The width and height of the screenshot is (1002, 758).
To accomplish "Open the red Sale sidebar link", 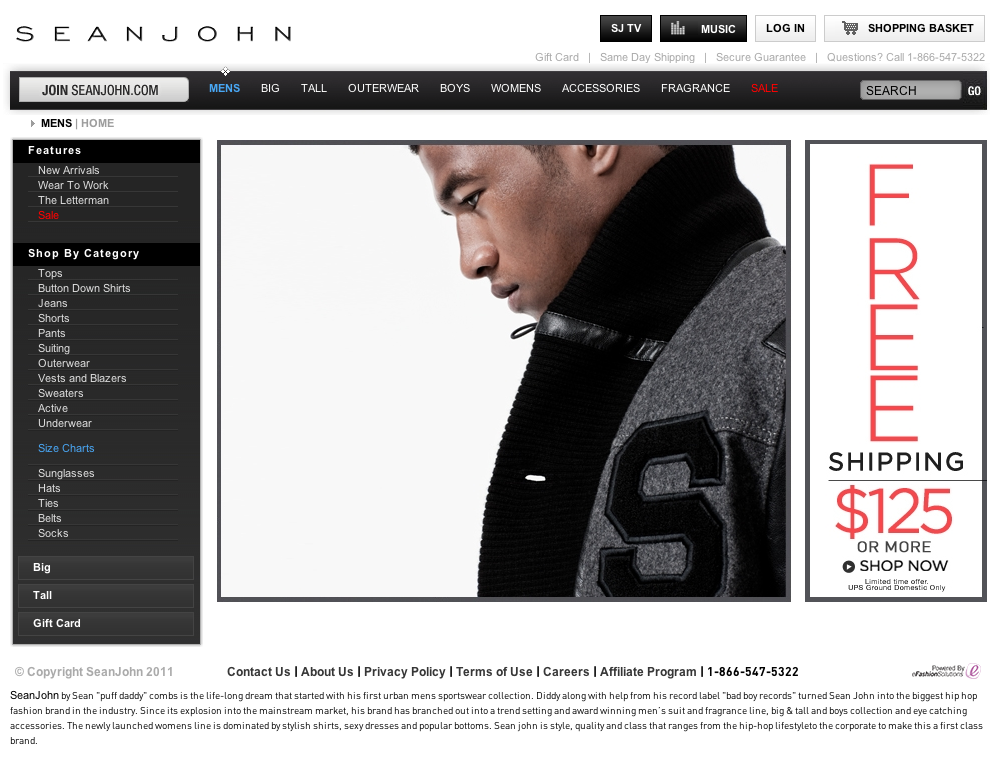I will pyautogui.click(x=48, y=215).
